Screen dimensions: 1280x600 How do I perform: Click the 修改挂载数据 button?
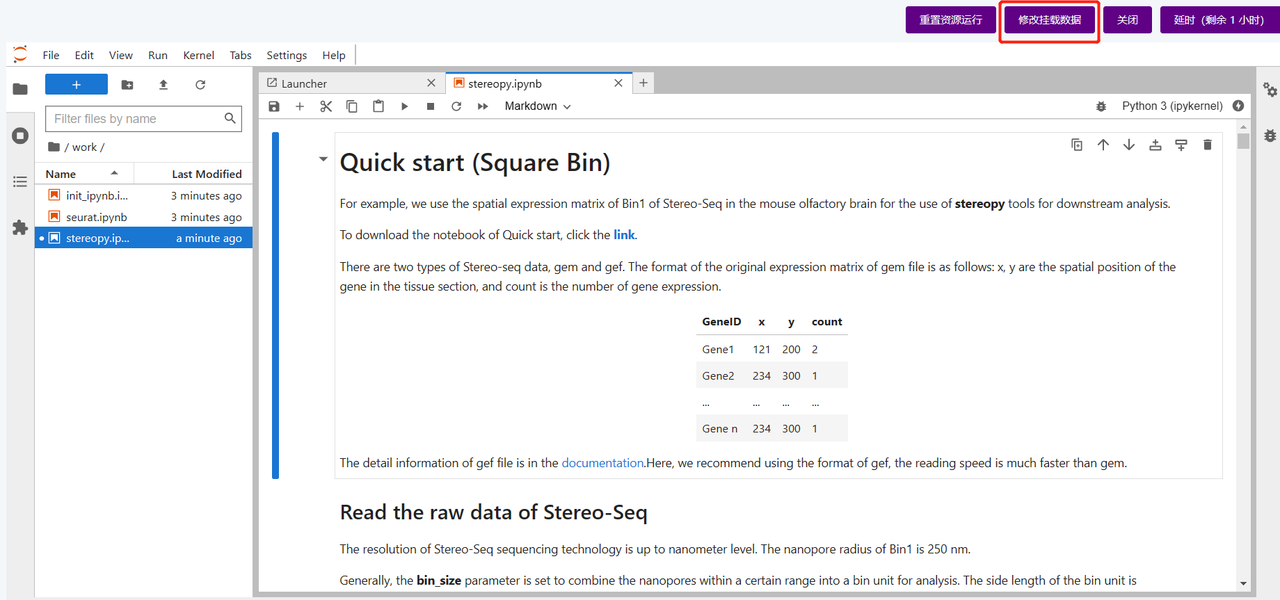tap(1049, 20)
